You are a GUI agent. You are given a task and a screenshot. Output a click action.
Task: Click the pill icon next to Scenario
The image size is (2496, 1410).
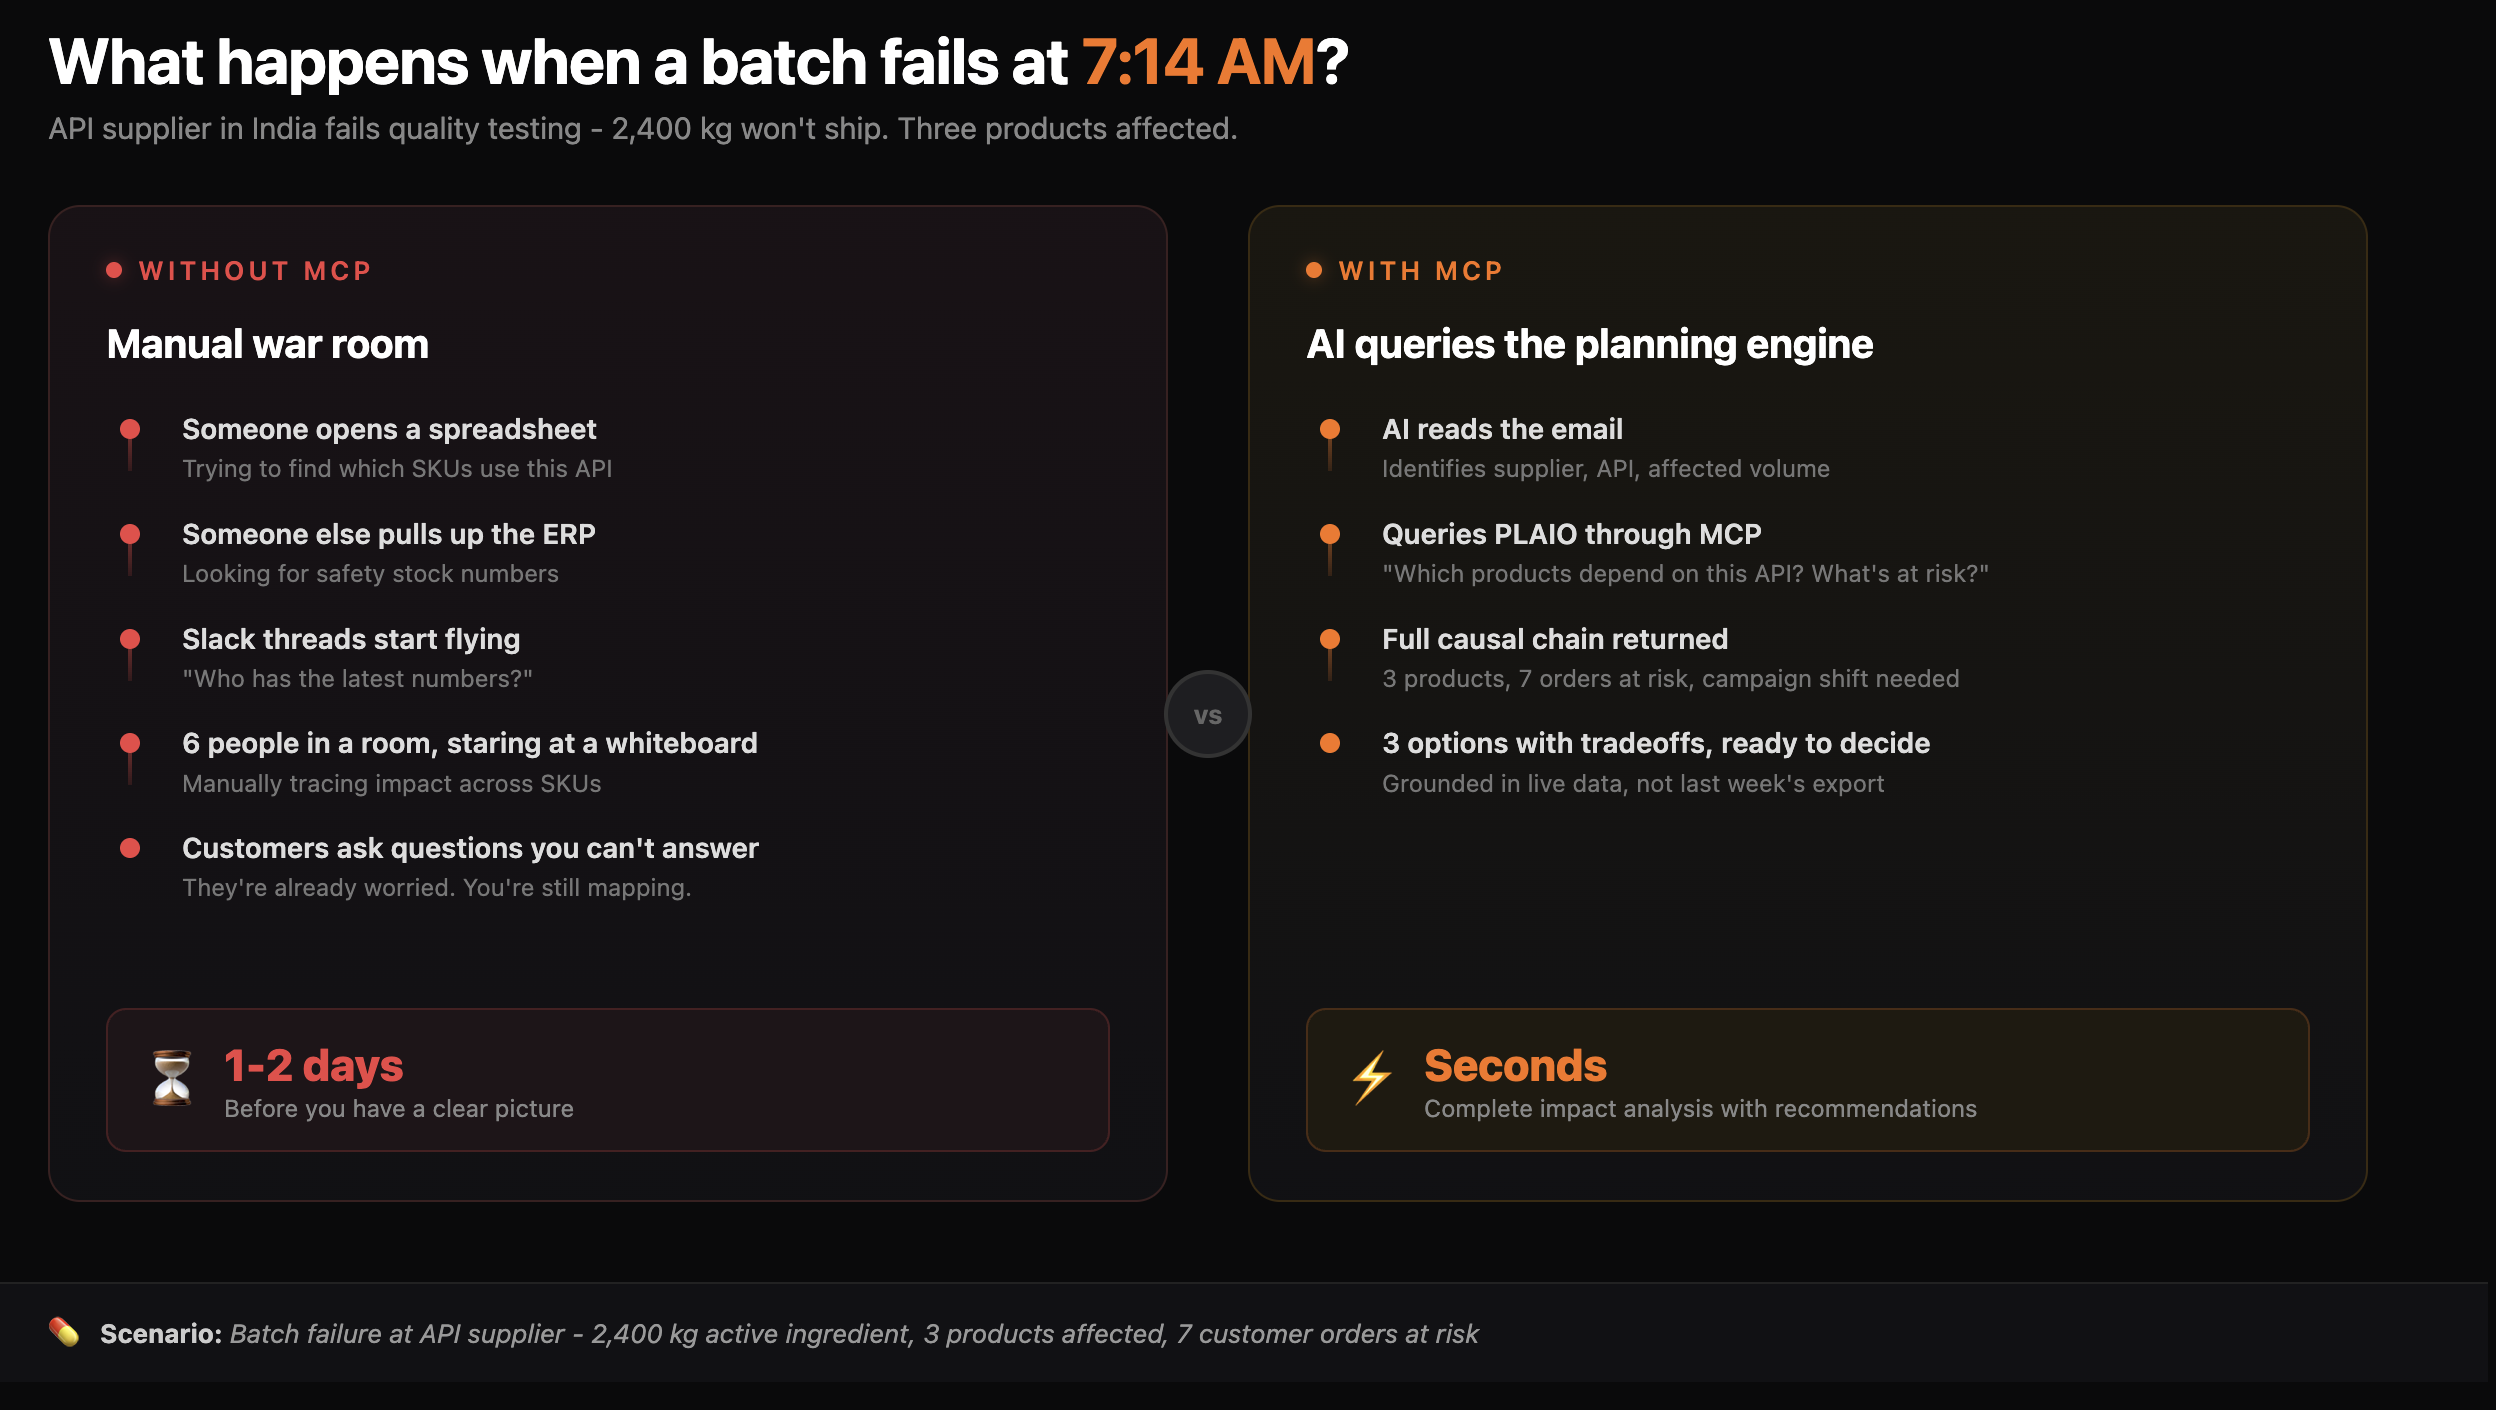64,1332
